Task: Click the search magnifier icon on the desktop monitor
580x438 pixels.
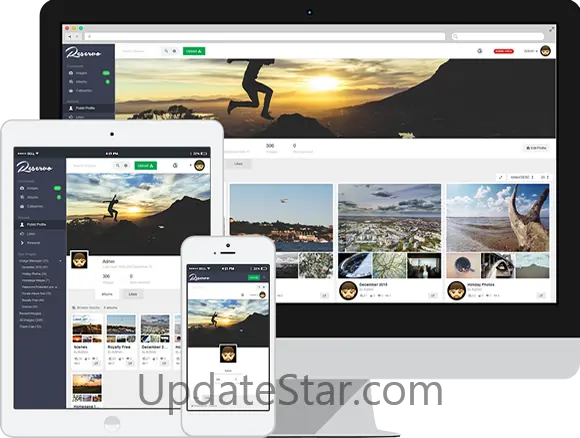Action: click(x=166, y=51)
